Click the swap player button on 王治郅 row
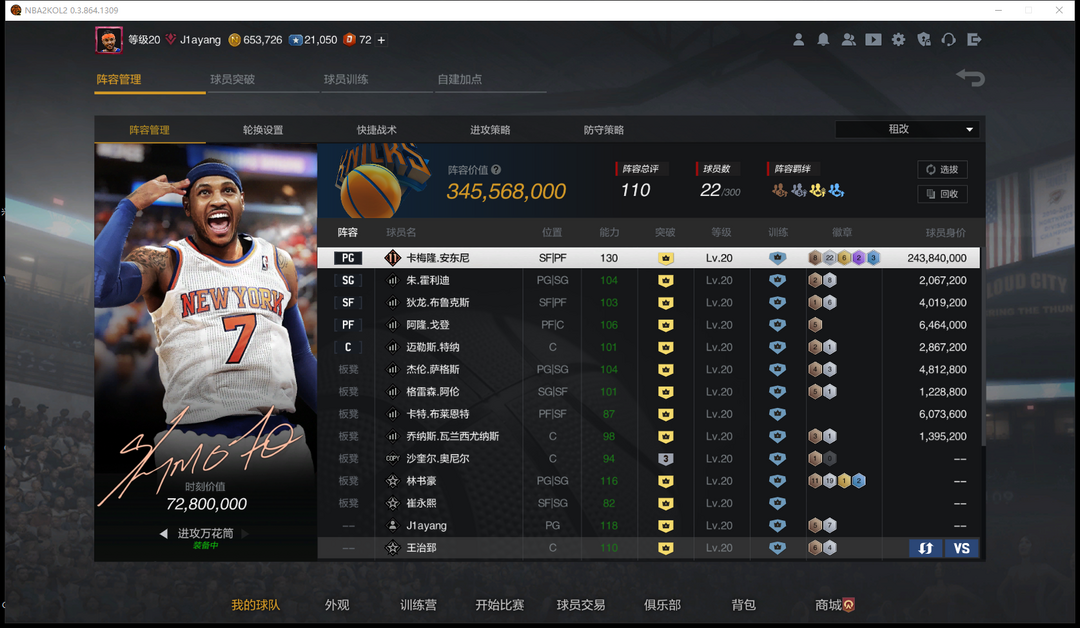This screenshot has width=1080, height=628. [925, 548]
